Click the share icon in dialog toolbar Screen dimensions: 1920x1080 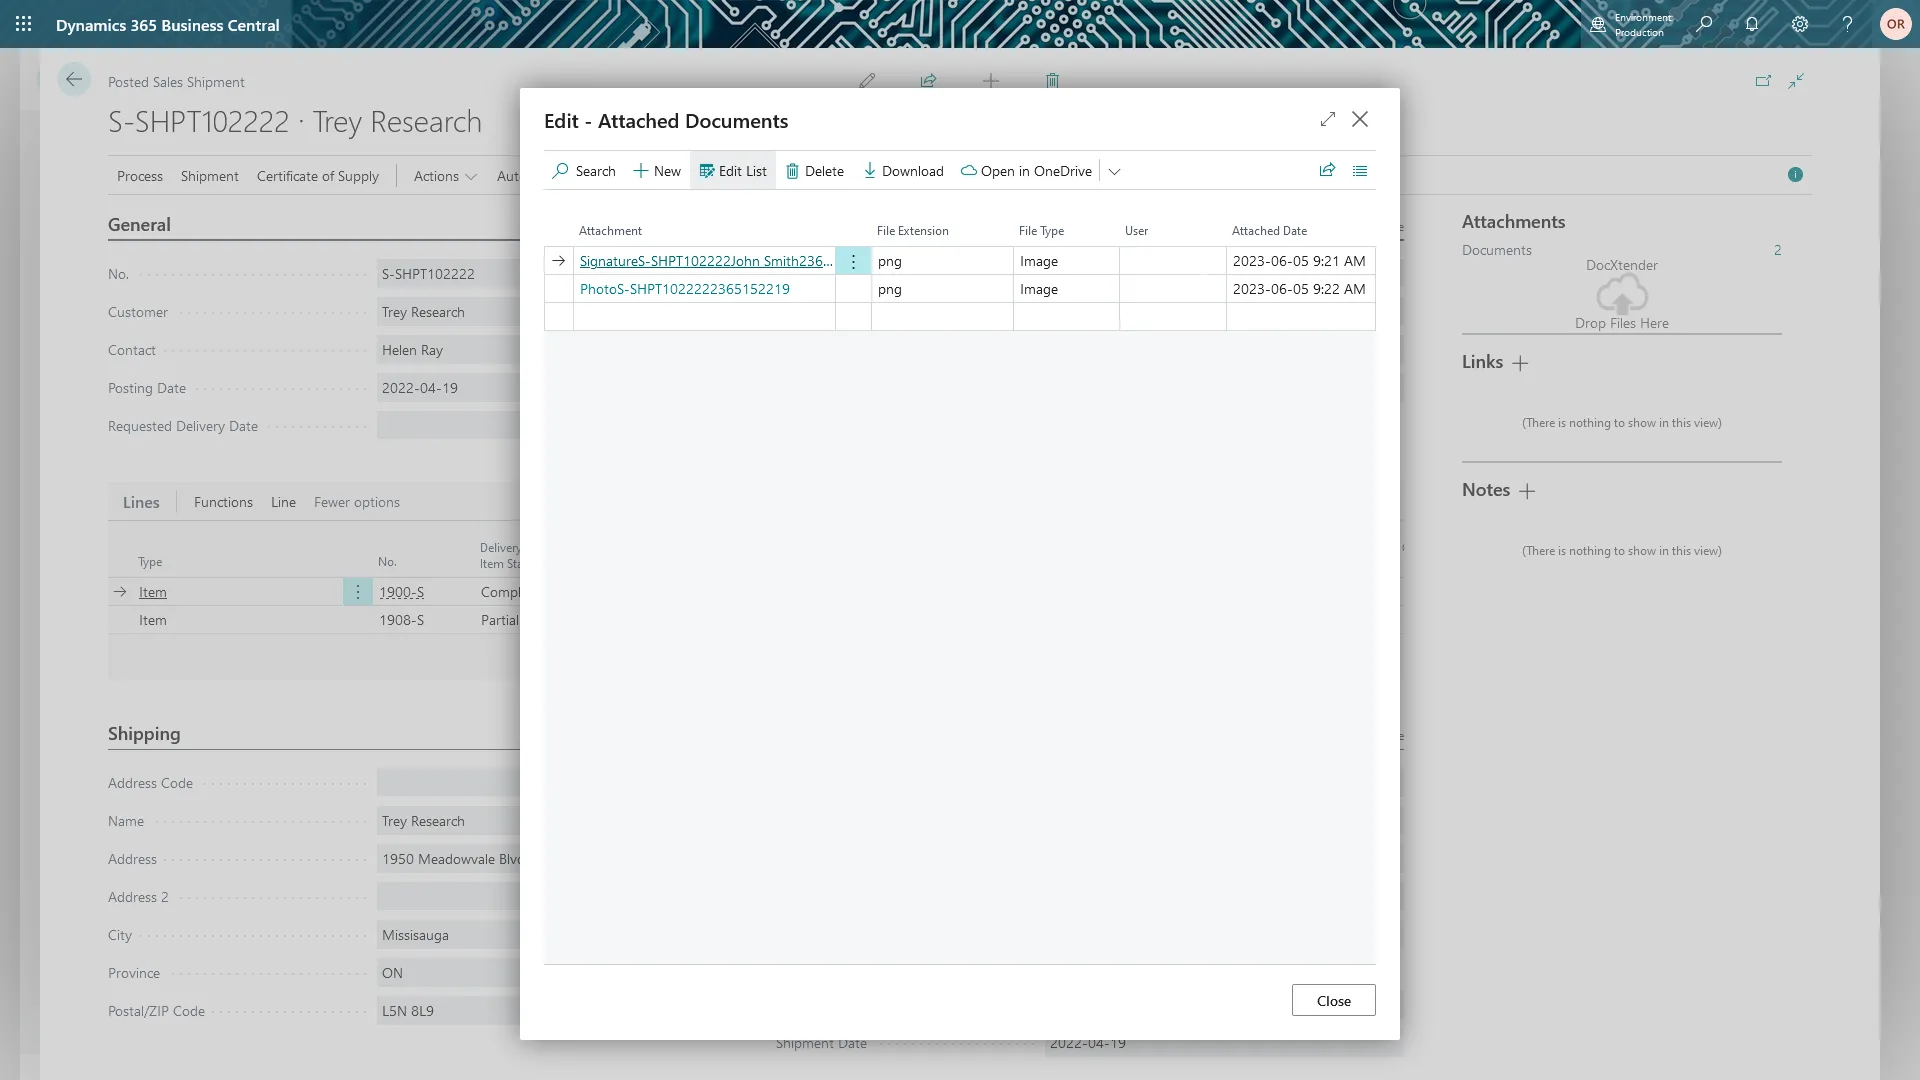point(1327,170)
